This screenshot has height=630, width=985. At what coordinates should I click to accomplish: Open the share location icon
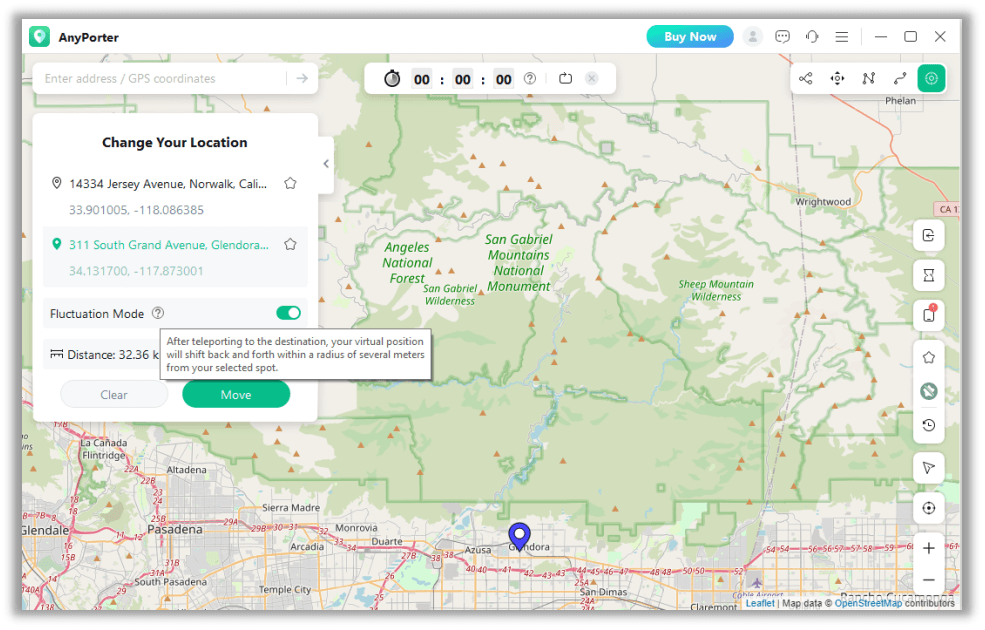point(805,79)
